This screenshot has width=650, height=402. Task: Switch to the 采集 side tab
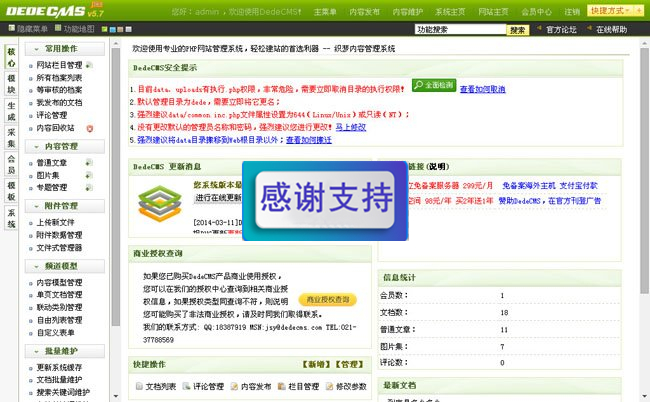11,138
